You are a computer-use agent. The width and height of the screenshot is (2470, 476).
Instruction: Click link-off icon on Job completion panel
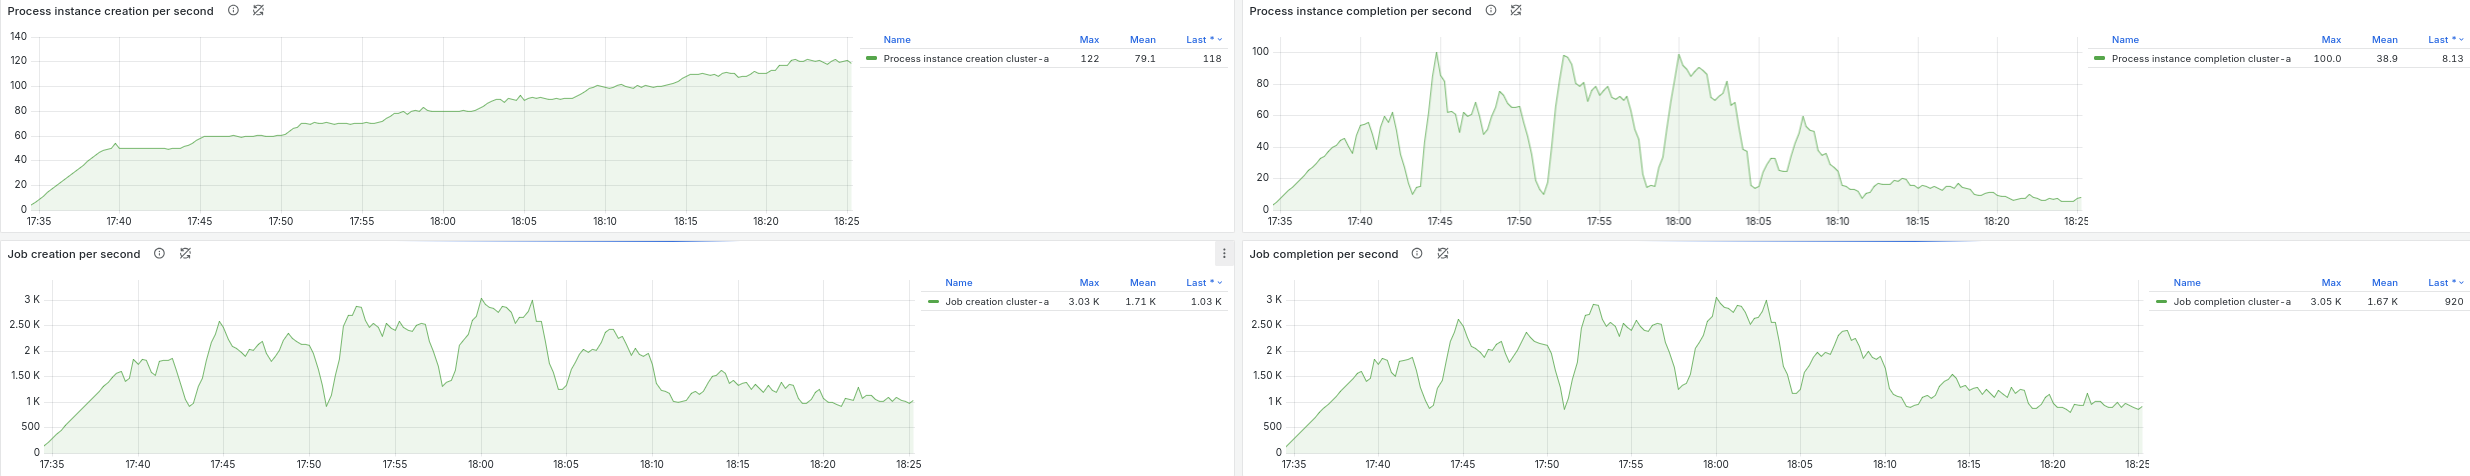pyautogui.click(x=1443, y=253)
